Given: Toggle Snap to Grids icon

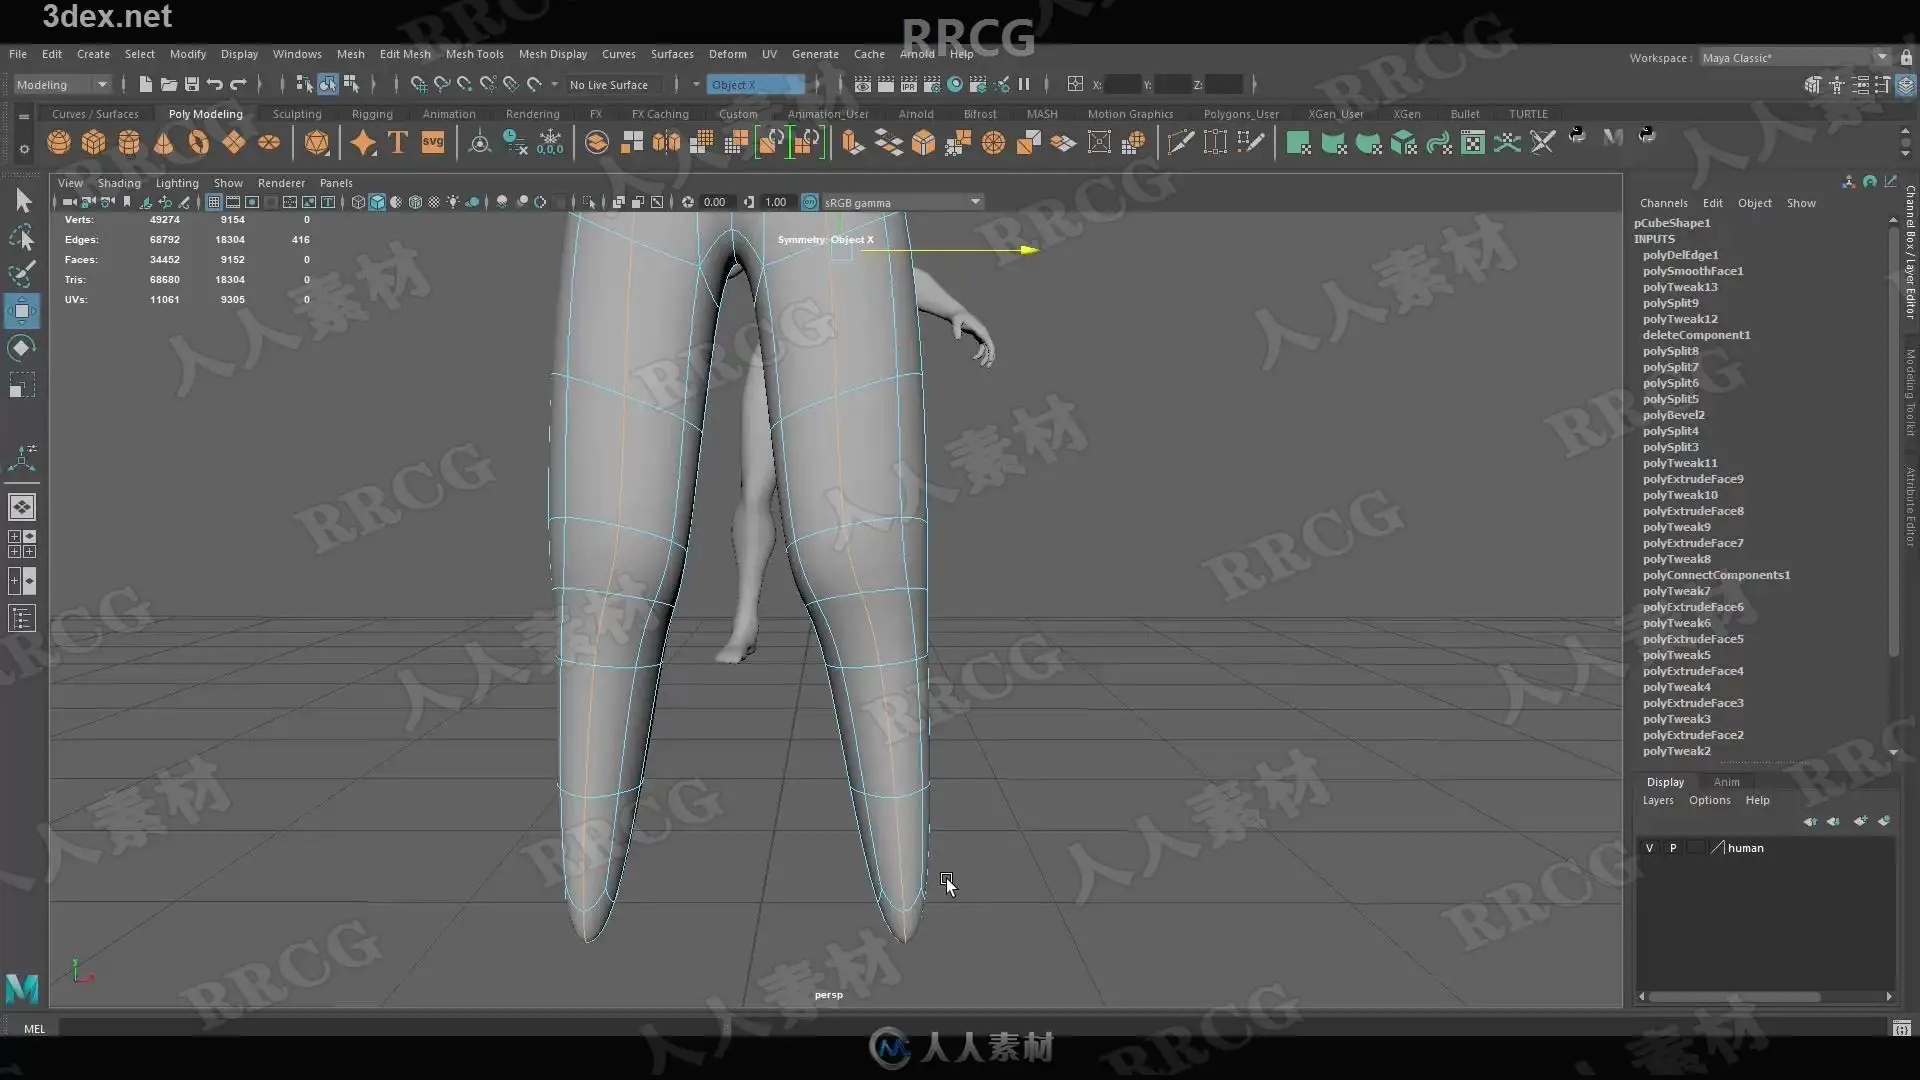Looking at the screenshot, I should point(418,85).
